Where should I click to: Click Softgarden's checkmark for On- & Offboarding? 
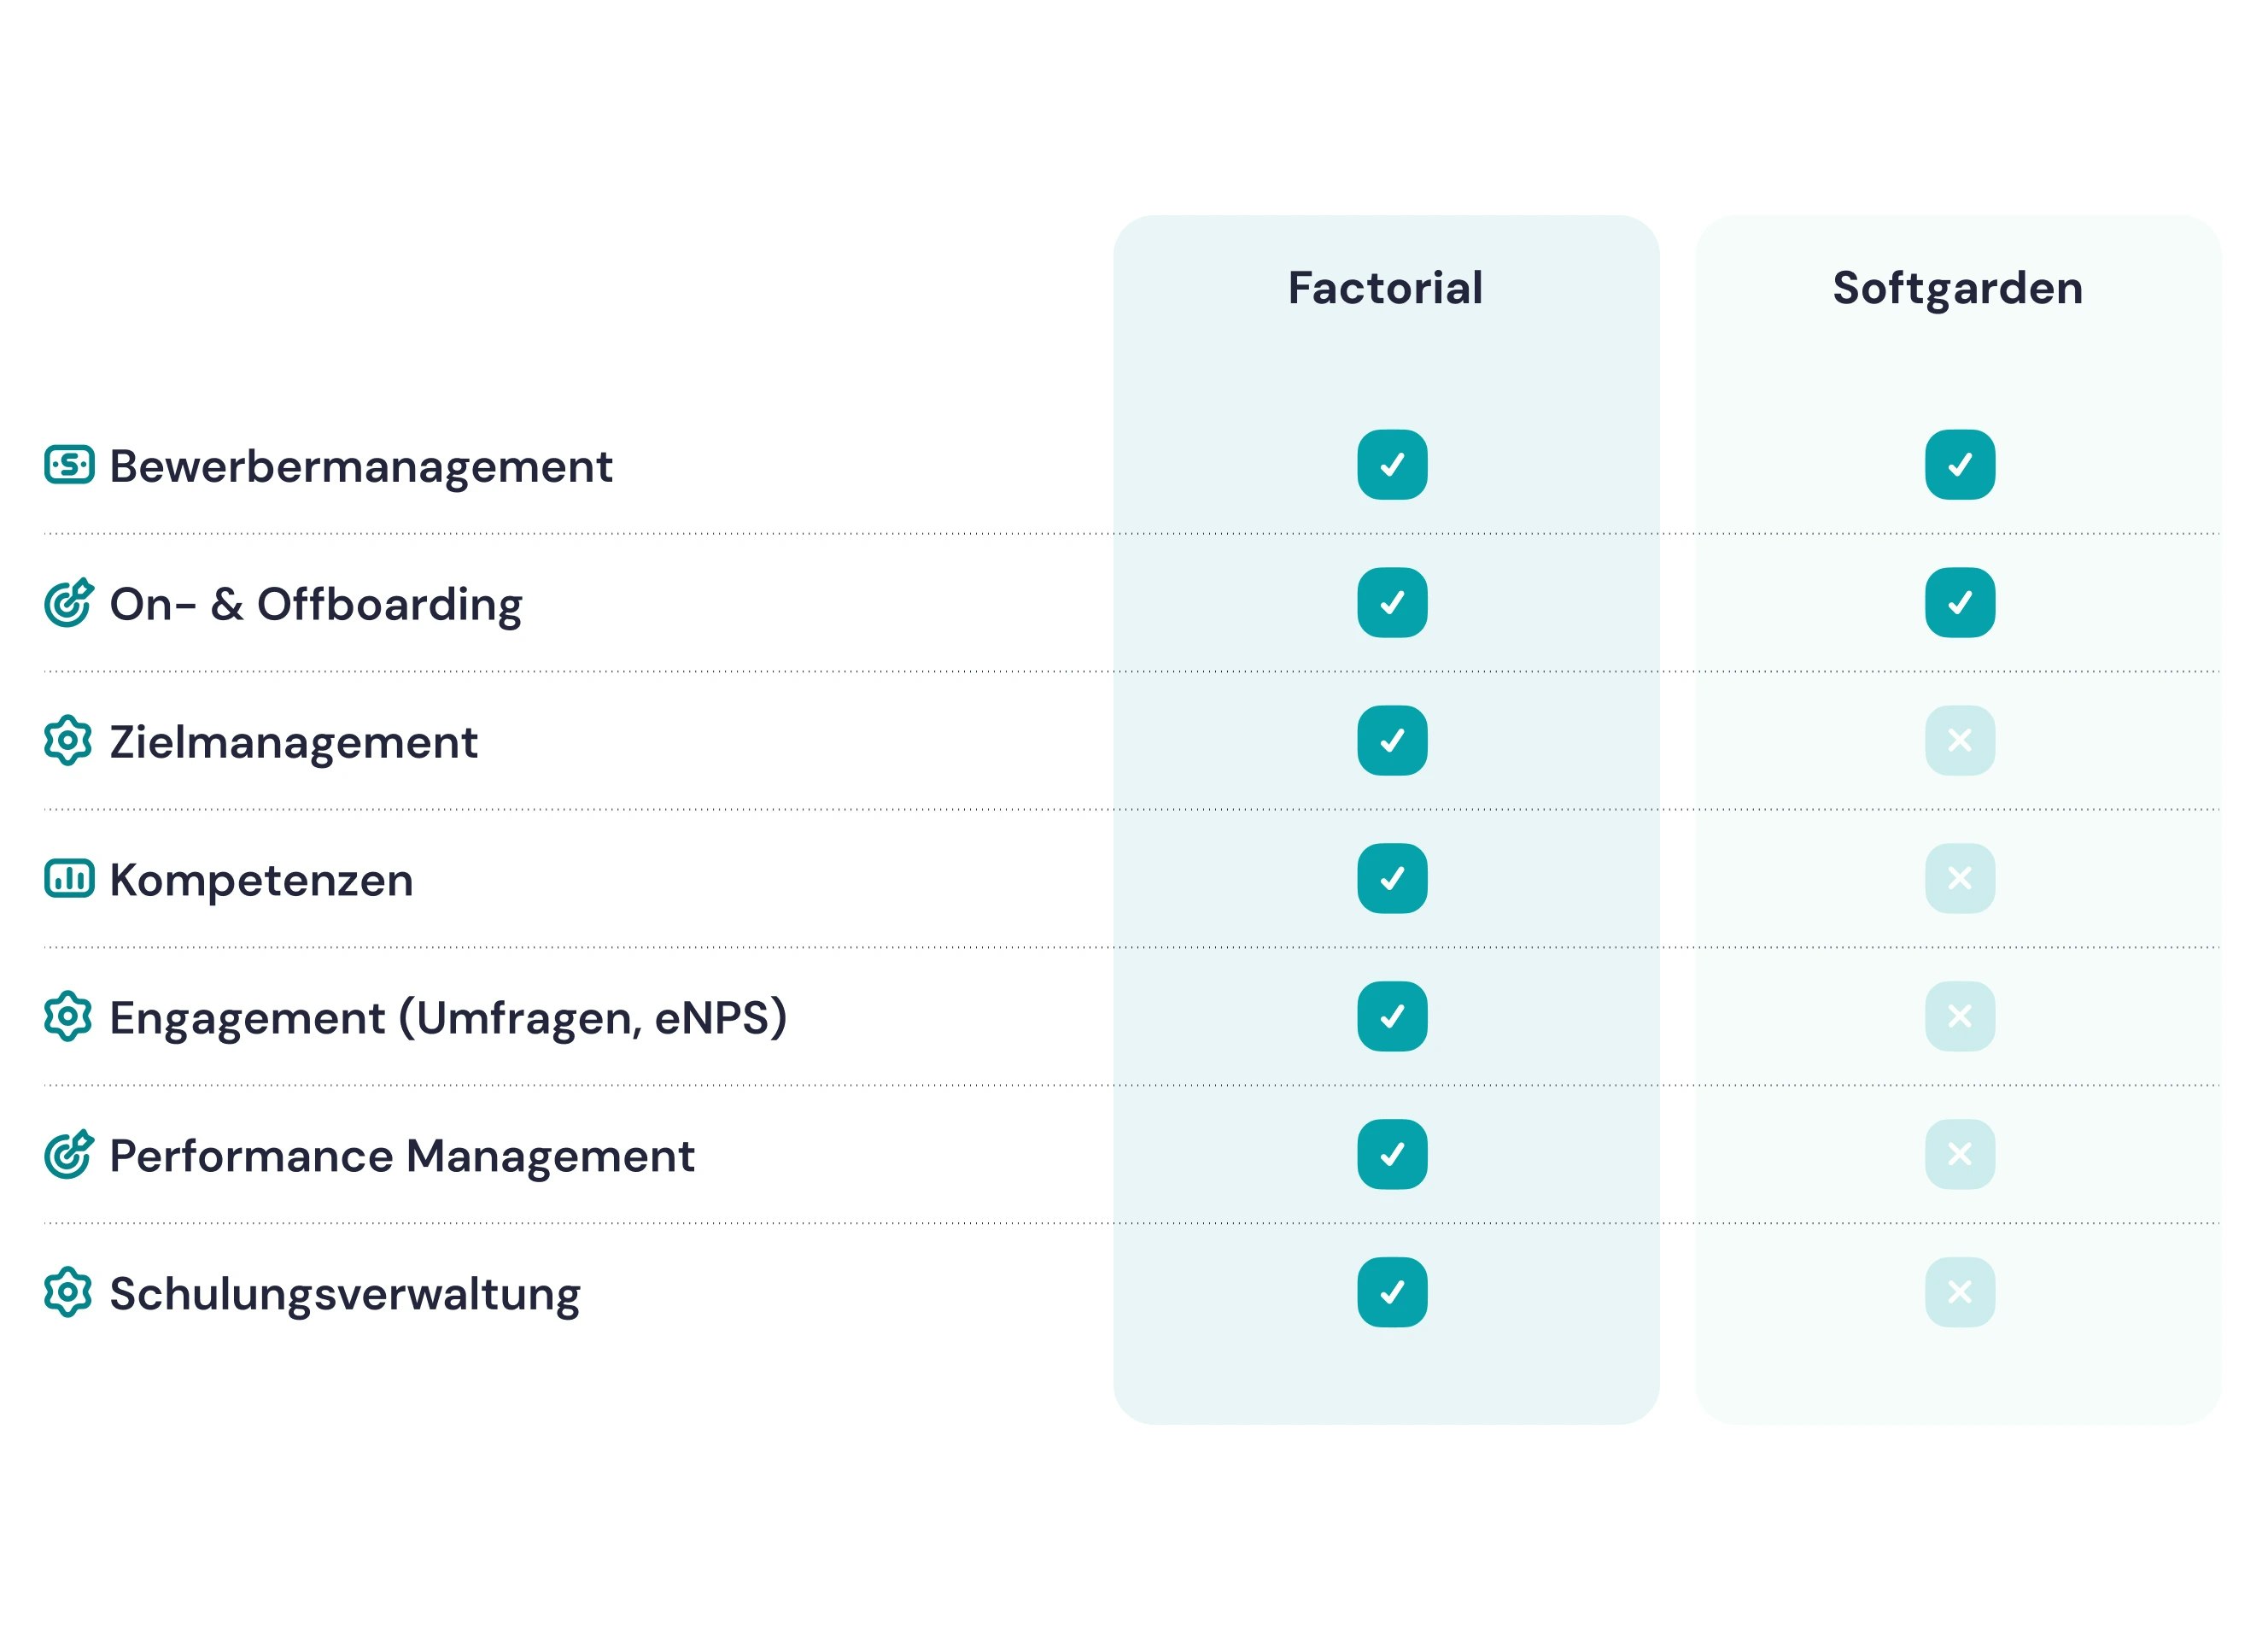1960,603
